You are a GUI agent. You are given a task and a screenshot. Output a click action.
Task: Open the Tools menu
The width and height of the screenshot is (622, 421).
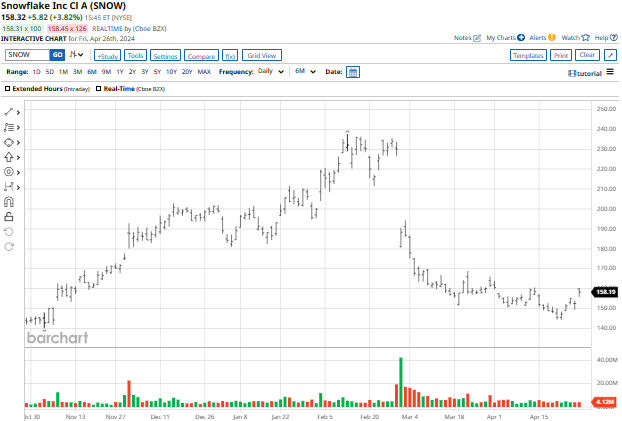click(136, 55)
